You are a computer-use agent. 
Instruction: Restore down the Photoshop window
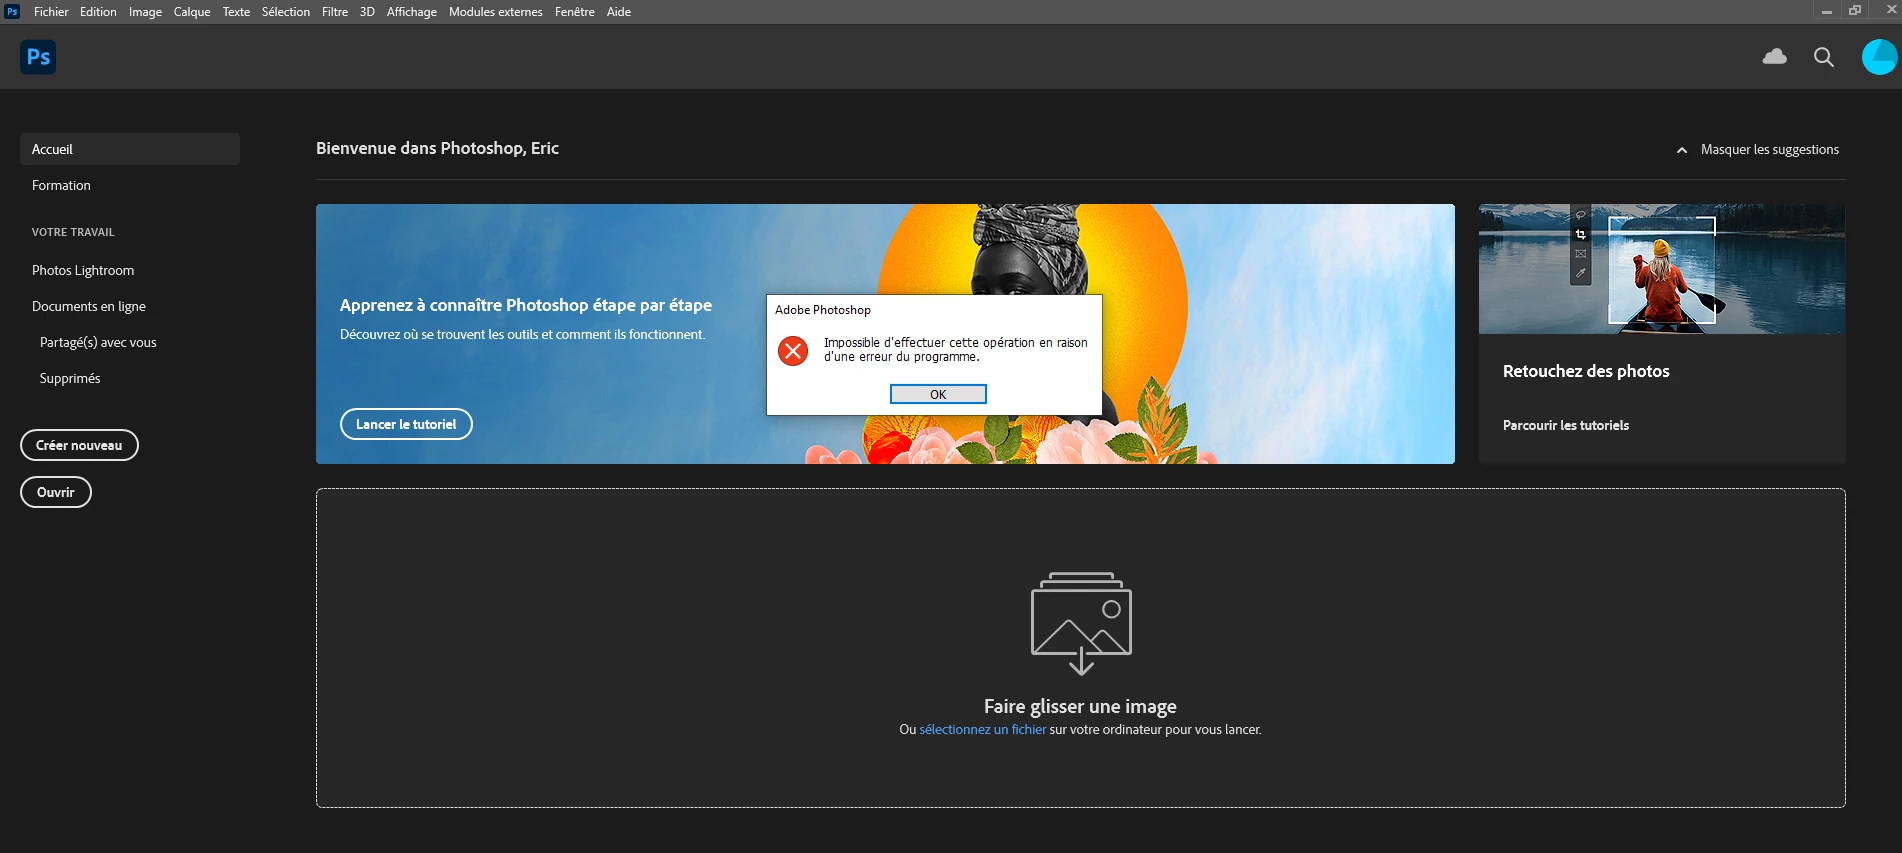coord(1855,10)
